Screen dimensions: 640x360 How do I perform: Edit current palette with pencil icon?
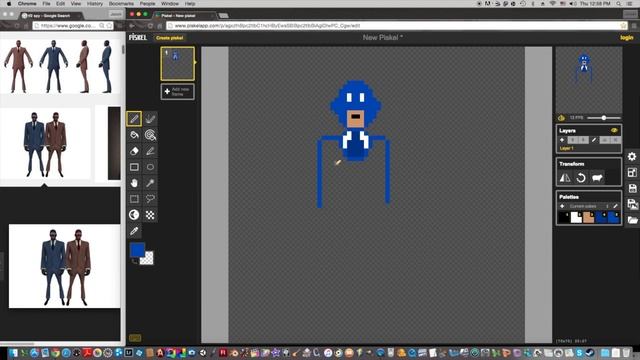click(616, 206)
